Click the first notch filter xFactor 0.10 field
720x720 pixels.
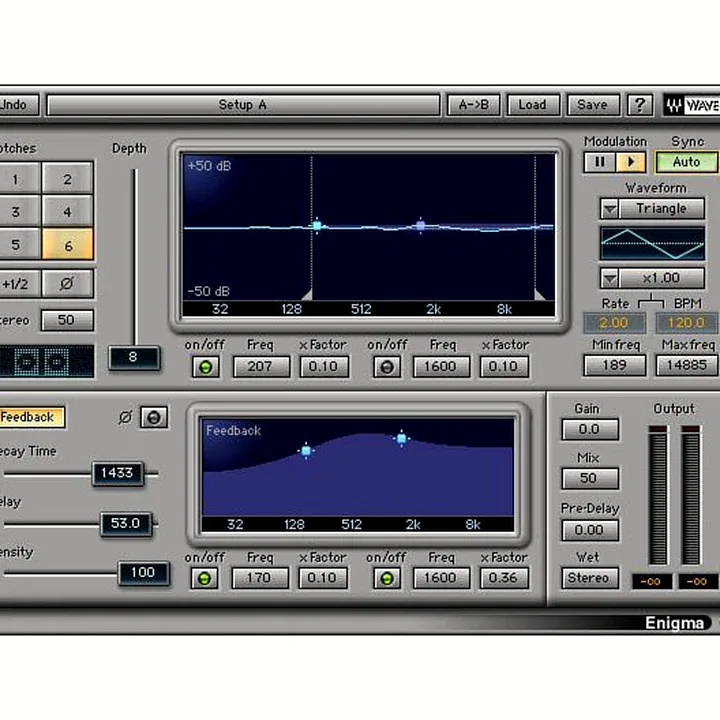pyautogui.click(x=324, y=367)
